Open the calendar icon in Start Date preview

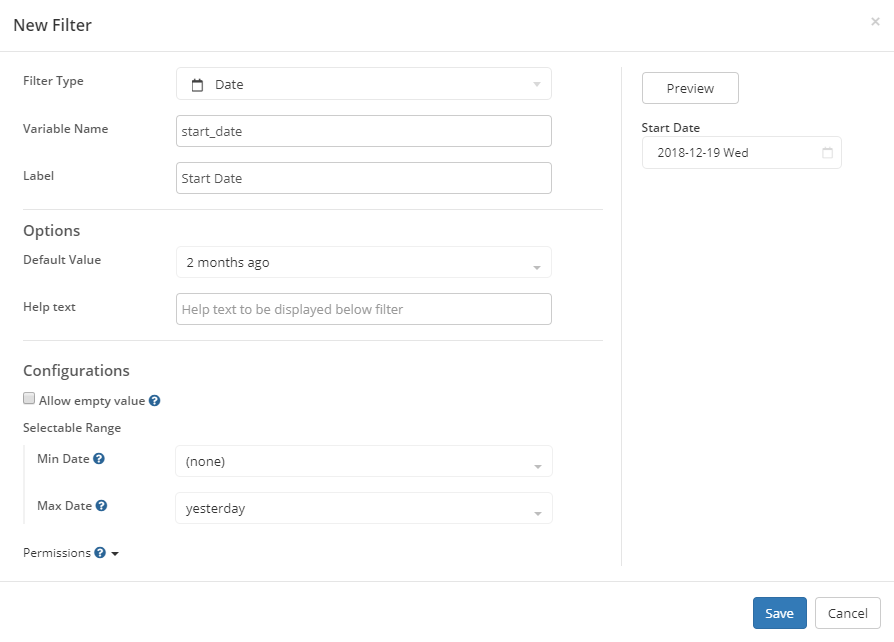[827, 153]
